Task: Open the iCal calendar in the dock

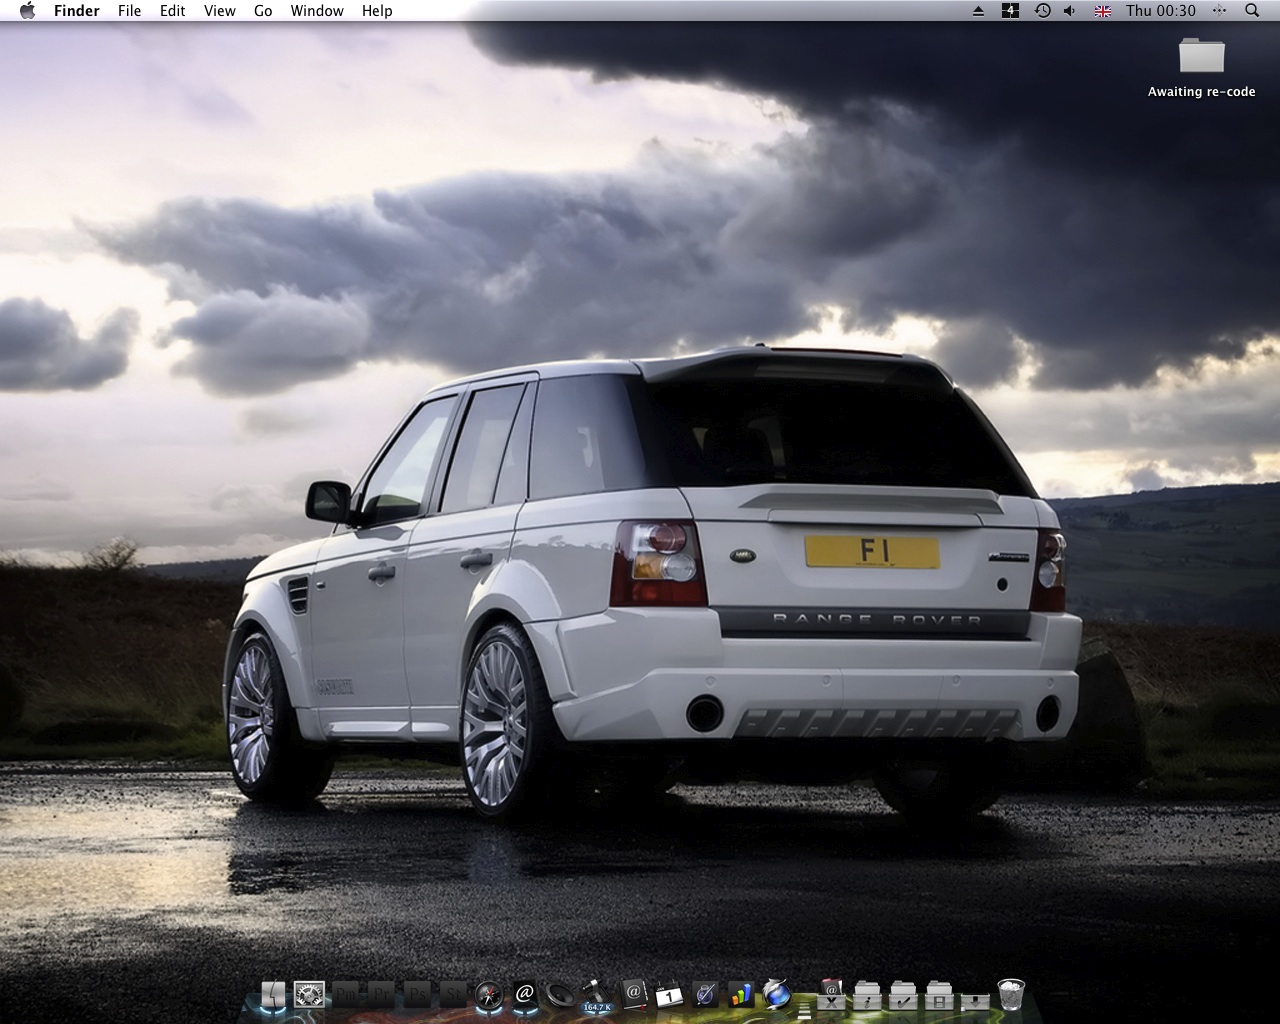Action: [669, 995]
